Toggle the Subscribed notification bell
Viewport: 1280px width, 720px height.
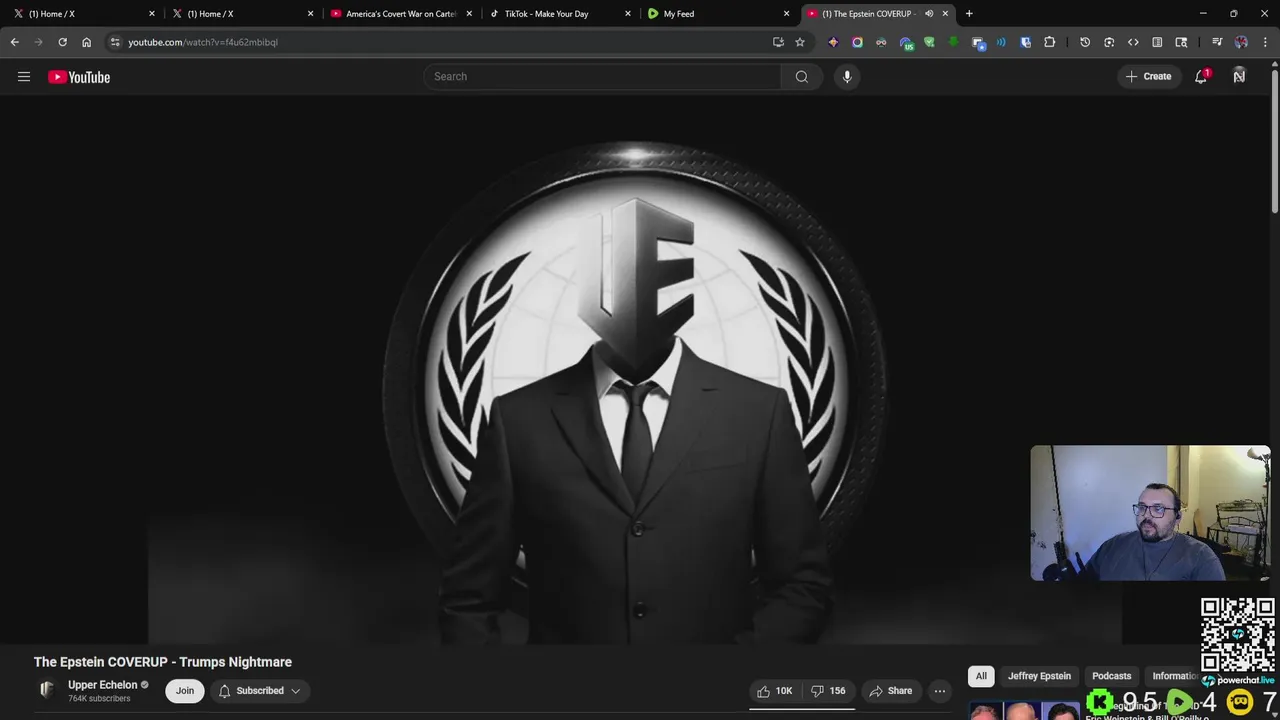[x=224, y=691]
